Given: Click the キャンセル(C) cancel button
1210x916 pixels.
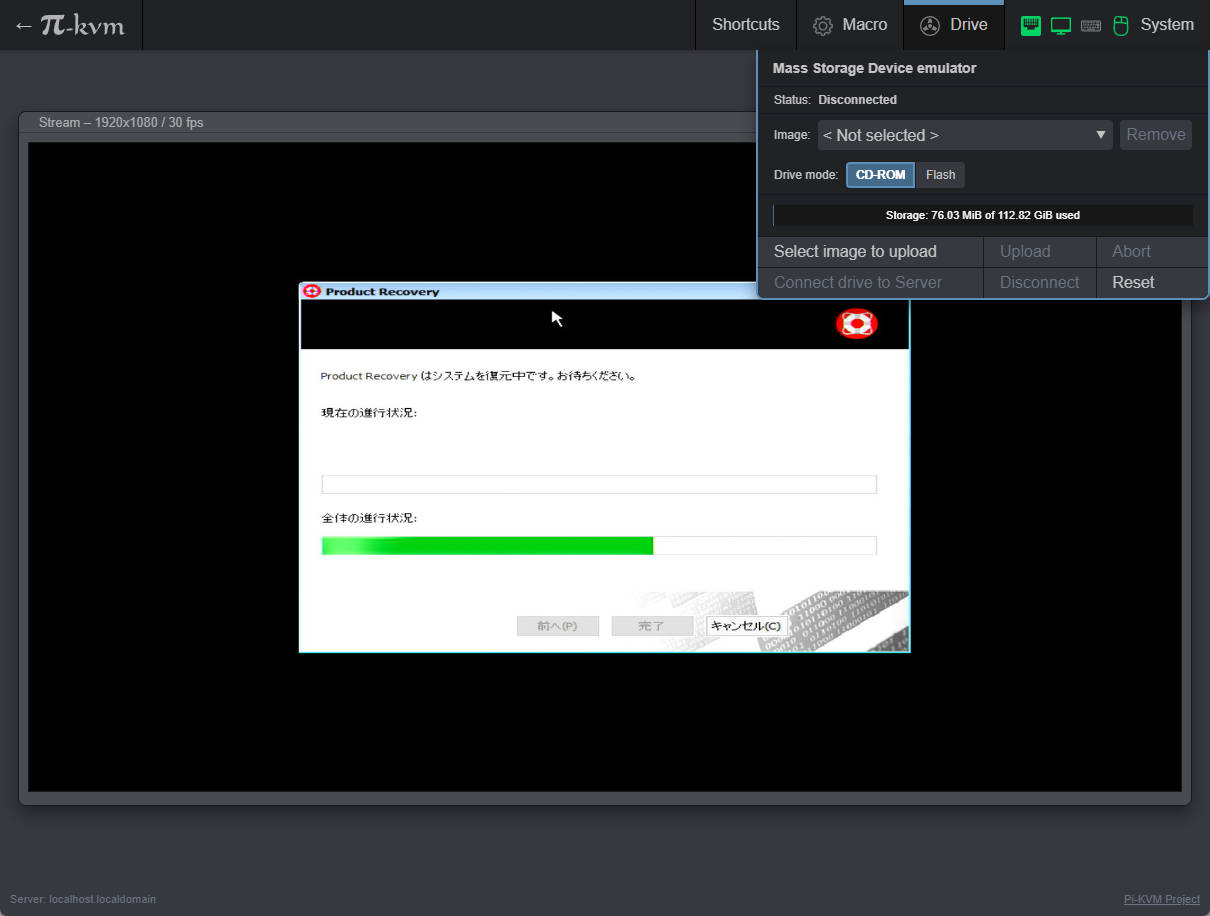Looking at the screenshot, I should [745, 626].
